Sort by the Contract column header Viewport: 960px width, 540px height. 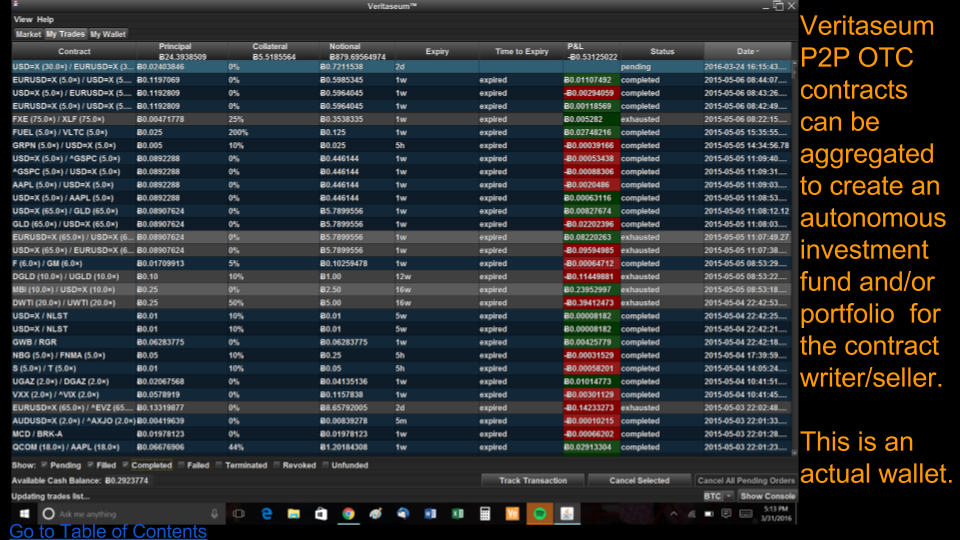click(x=74, y=51)
